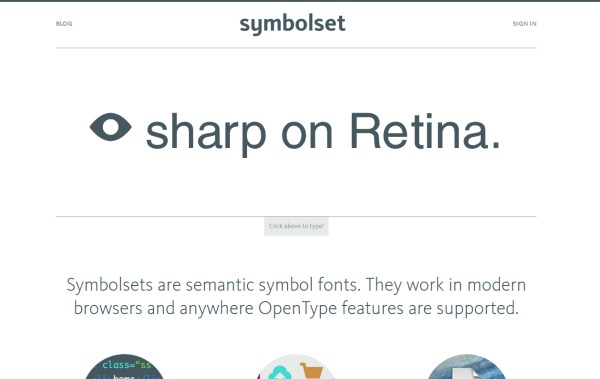This screenshot has width=600, height=379.
Task: Click the word "OpenType" in the tagline
Action: click(298, 309)
